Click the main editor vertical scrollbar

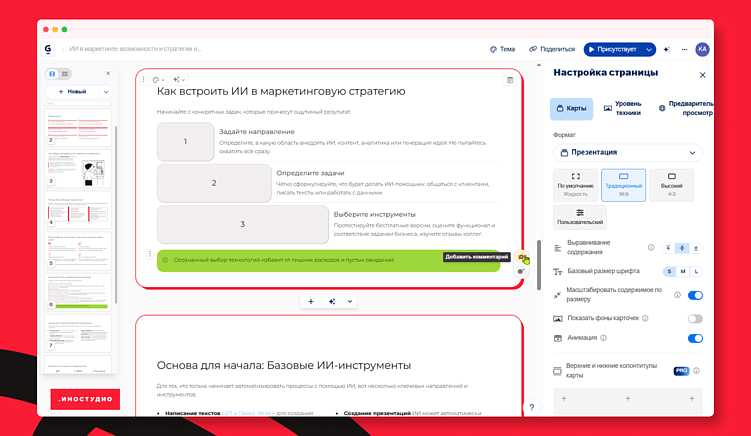(x=538, y=264)
